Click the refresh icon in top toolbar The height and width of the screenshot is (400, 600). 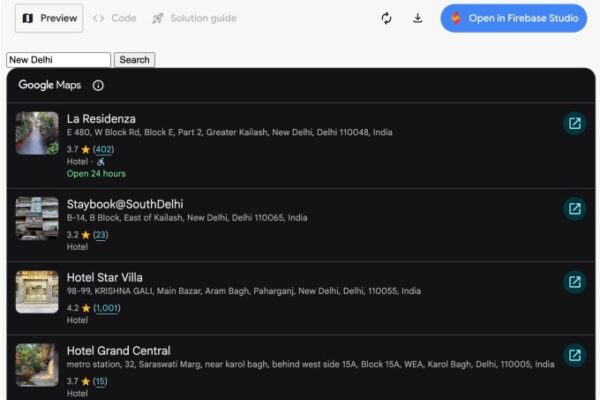[386, 18]
